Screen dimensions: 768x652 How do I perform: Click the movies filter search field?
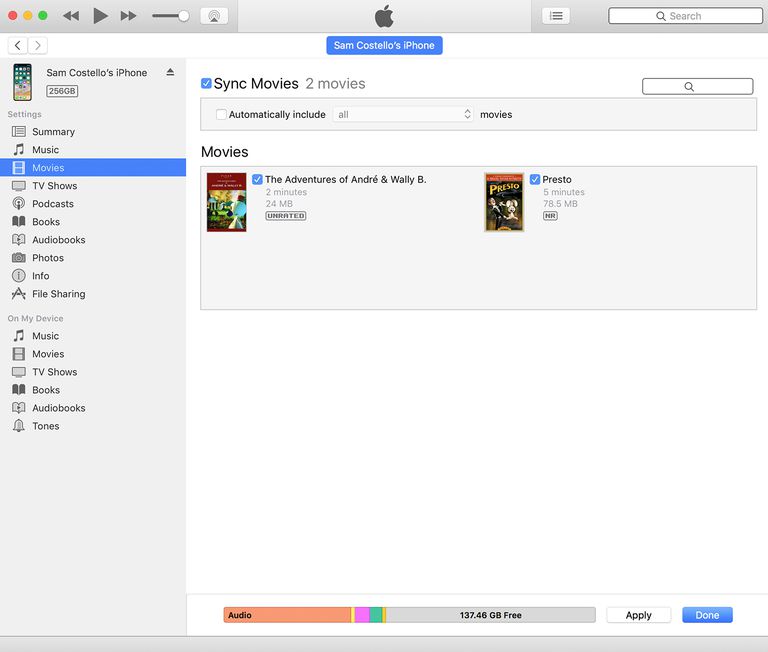[x=697, y=86]
